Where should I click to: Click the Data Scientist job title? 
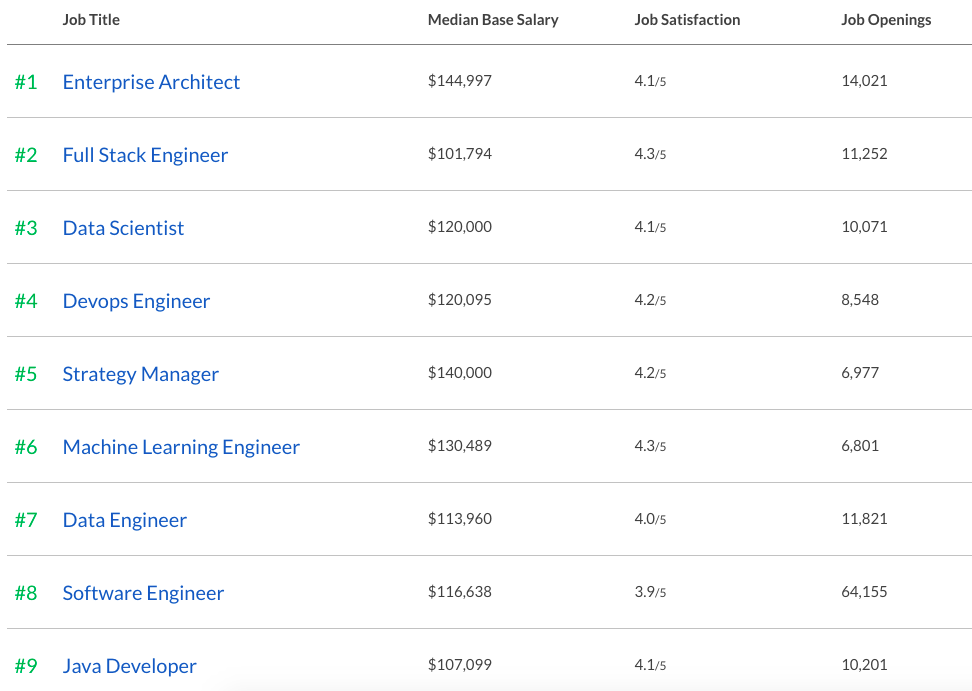[x=123, y=228]
